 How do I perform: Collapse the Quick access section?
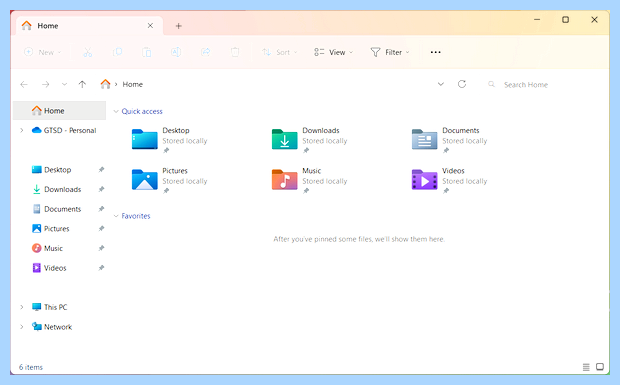pos(116,111)
